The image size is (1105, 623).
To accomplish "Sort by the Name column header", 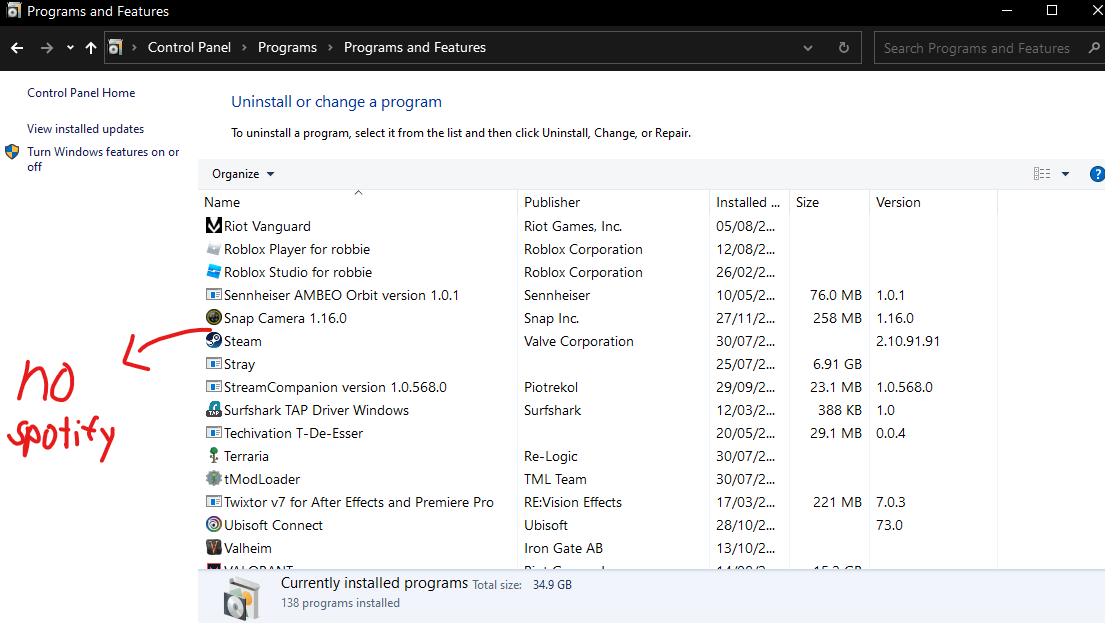I will tap(359, 202).
